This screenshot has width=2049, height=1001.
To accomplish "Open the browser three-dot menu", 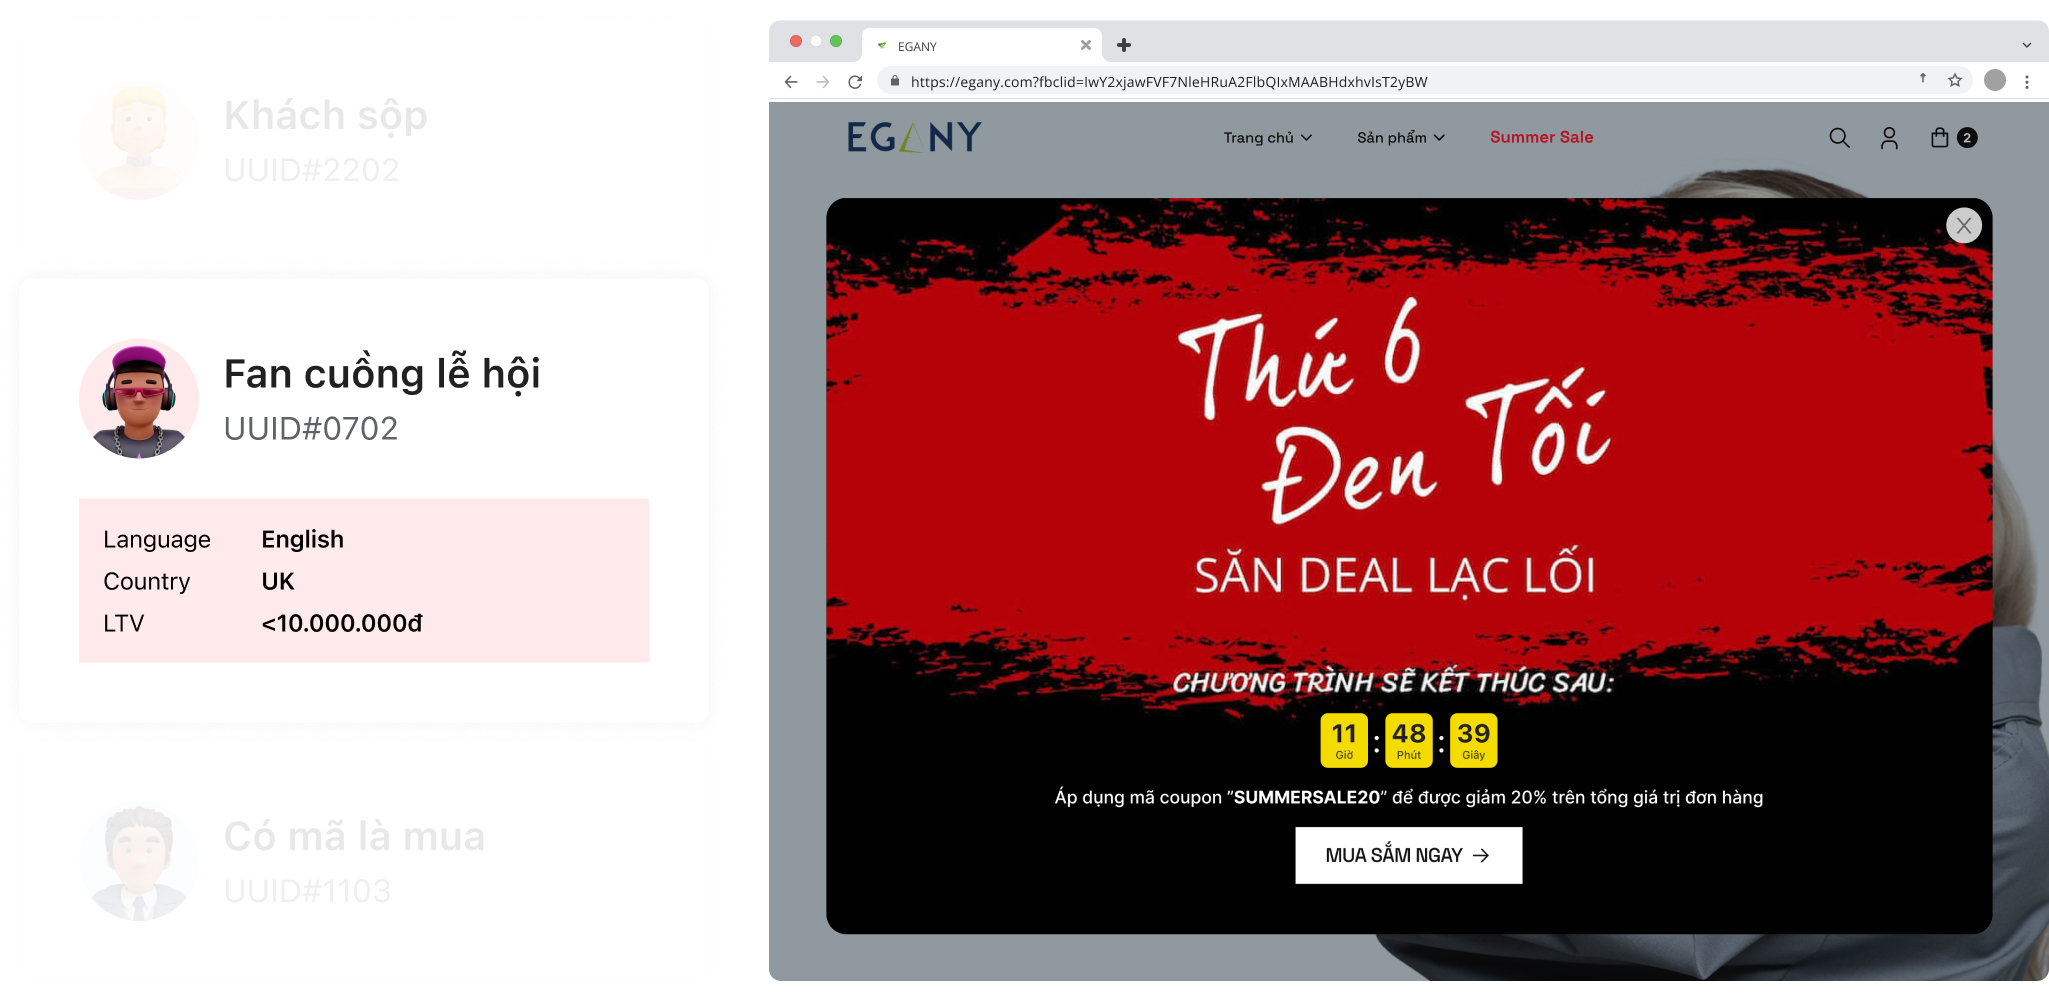I will 2026,82.
